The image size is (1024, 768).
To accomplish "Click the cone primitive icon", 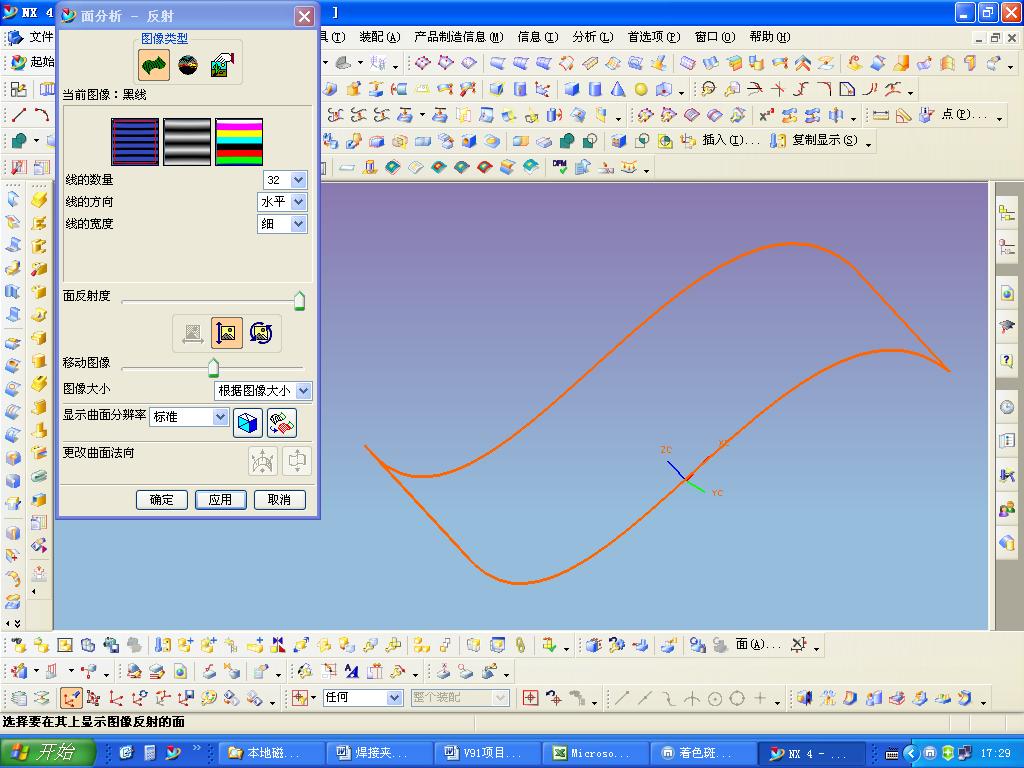I will coord(618,89).
